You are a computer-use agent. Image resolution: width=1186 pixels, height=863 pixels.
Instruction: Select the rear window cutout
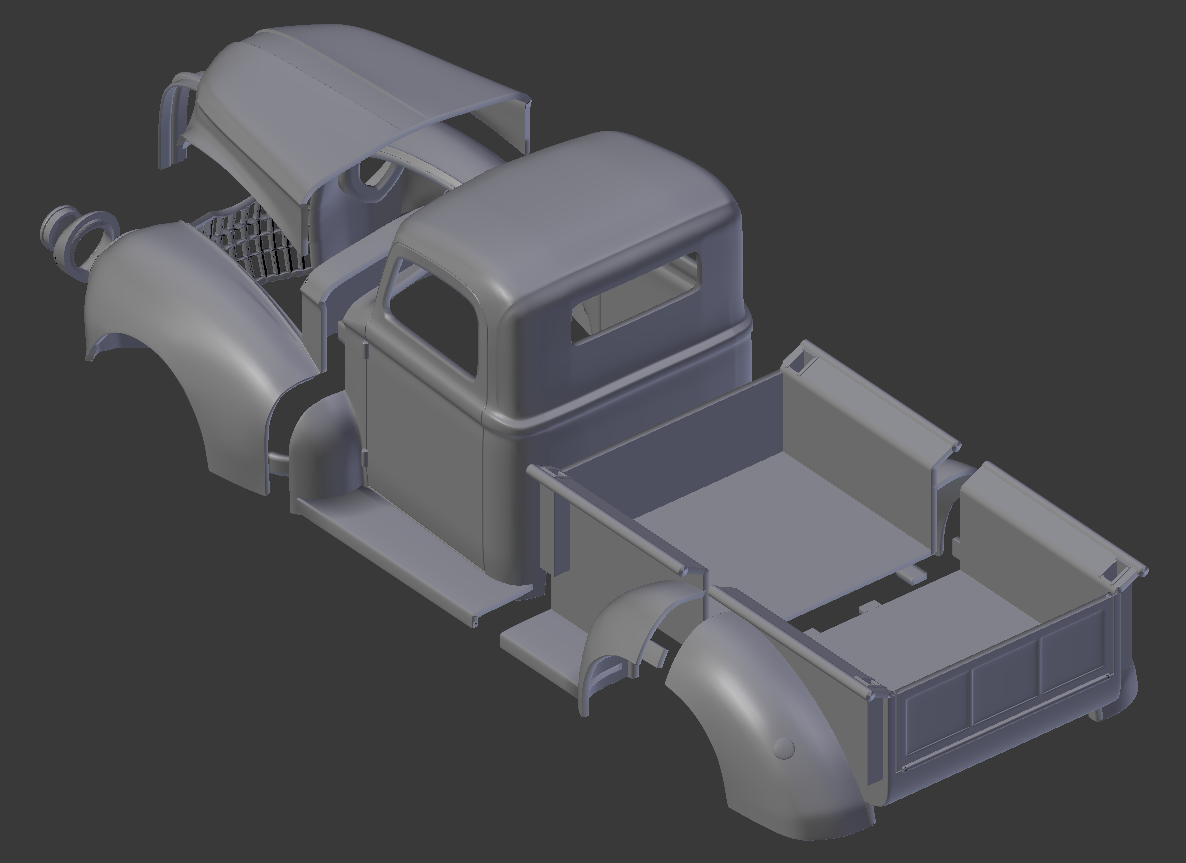(x=640, y=300)
